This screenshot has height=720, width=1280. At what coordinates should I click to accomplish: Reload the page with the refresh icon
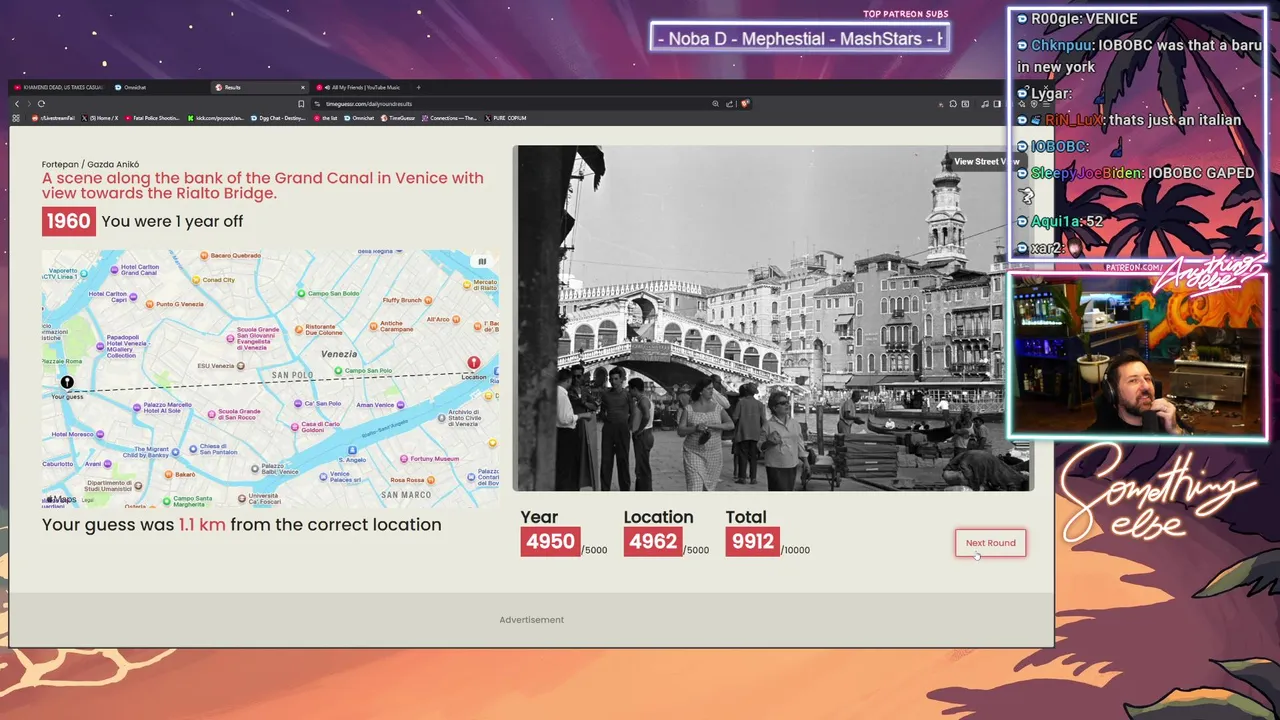pyautogui.click(x=41, y=104)
